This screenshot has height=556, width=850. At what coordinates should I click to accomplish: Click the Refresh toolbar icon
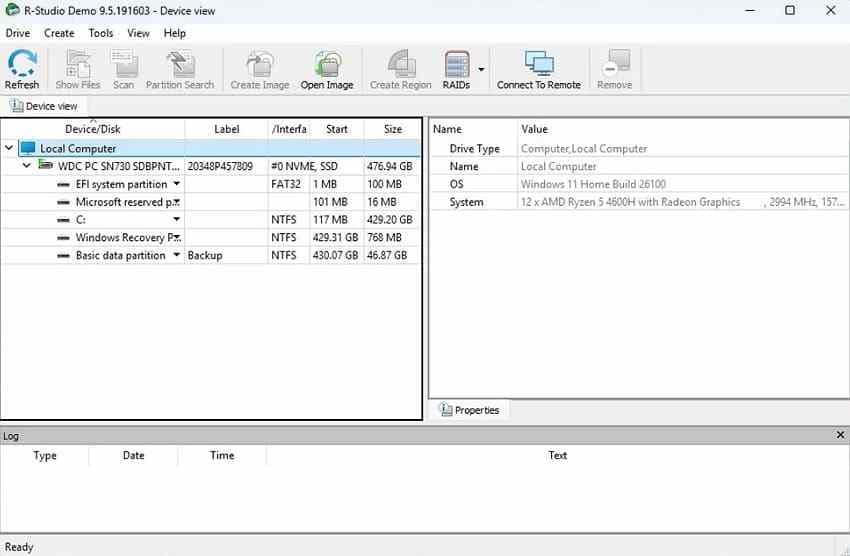tap(22, 63)
